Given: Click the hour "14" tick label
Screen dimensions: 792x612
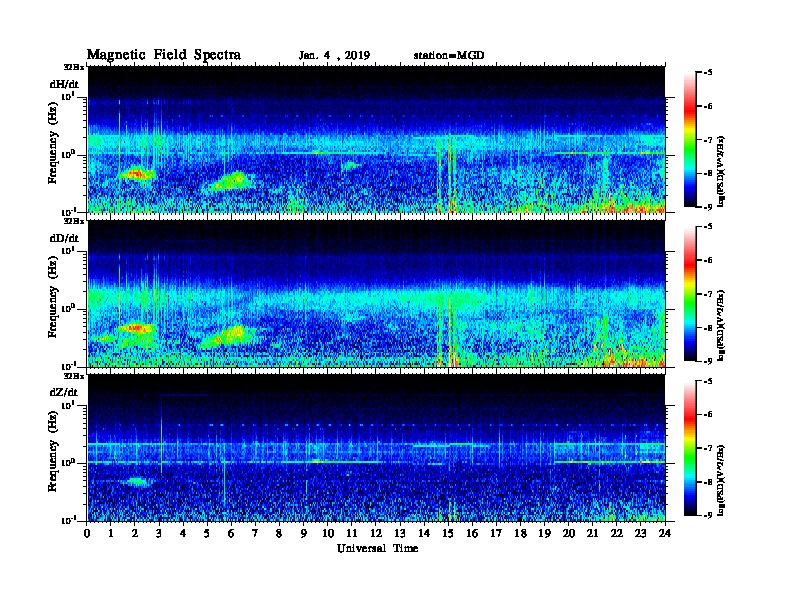Looking at the screenshot, I should tap(424, 533).
